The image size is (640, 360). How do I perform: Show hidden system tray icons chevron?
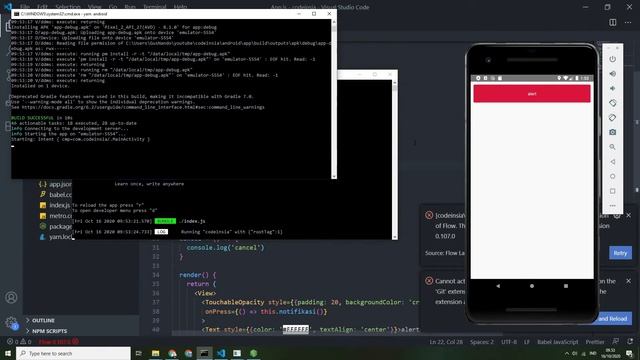(566, 353)
